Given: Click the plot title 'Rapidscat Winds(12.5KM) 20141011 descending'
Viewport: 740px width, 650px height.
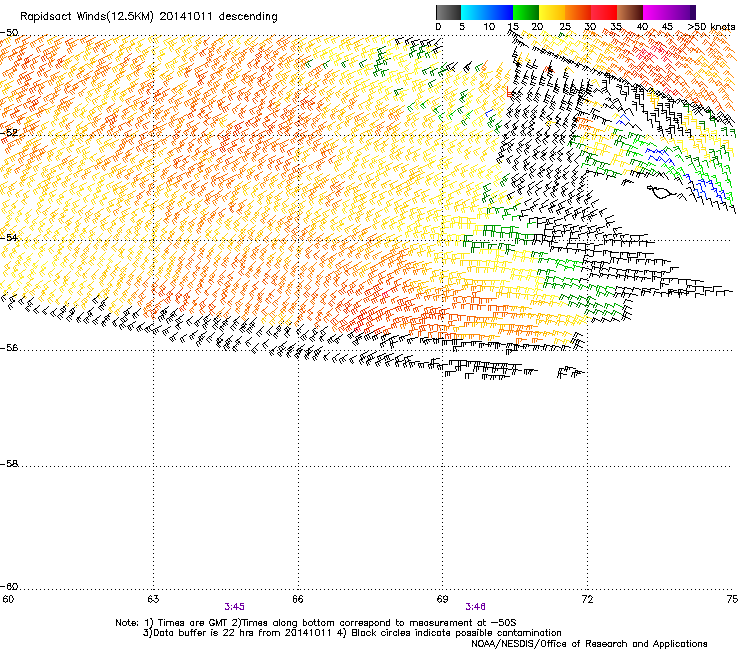Looking at the screenshot, I should click(149, 17).
